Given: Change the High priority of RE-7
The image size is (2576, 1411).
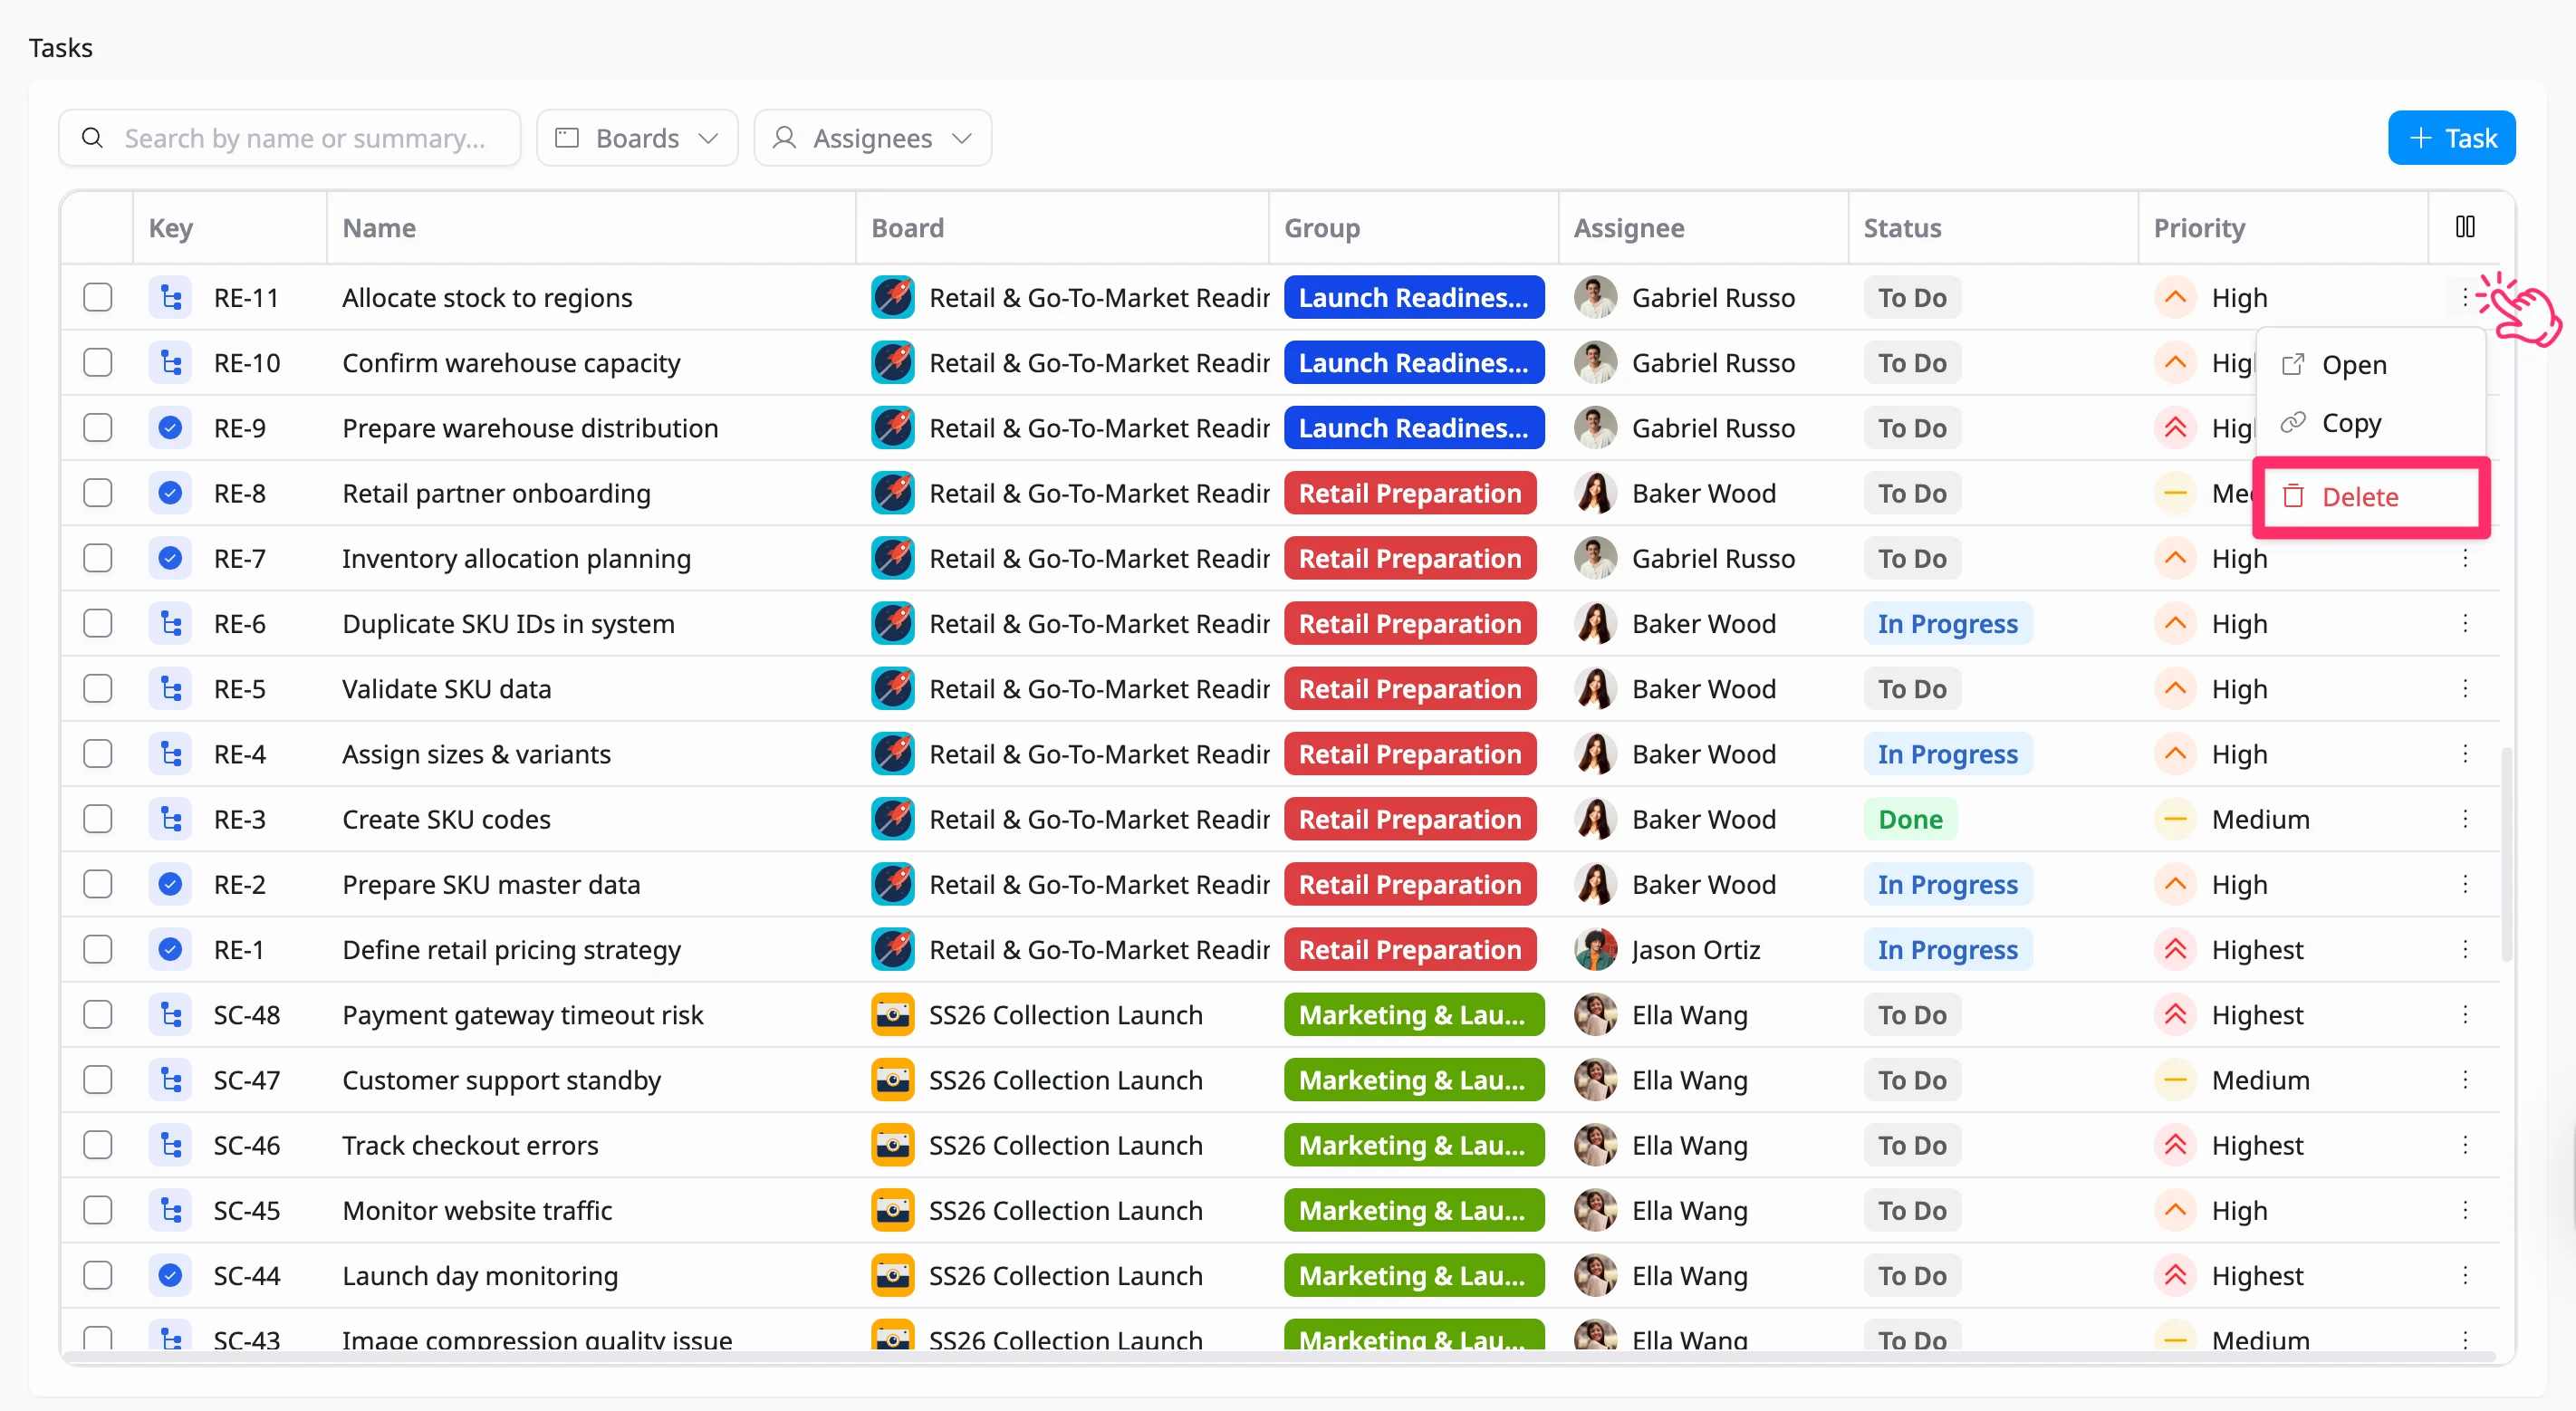Looking at the screenshot, I should (2211, 559).
